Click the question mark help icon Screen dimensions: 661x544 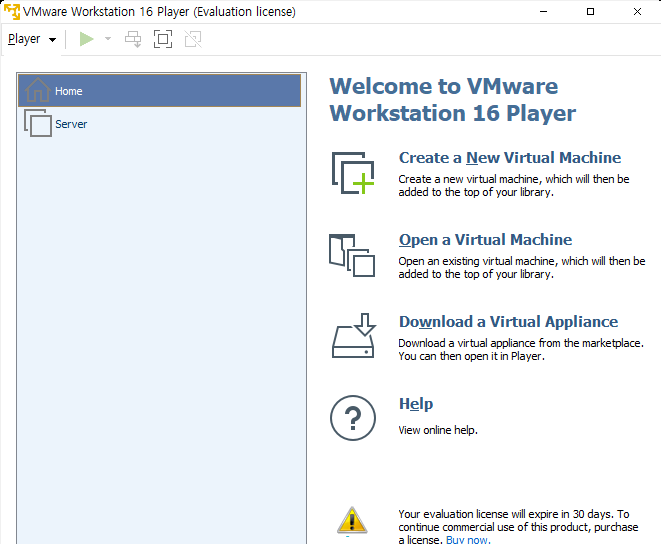pyautogui.click(x=353, y=418)
